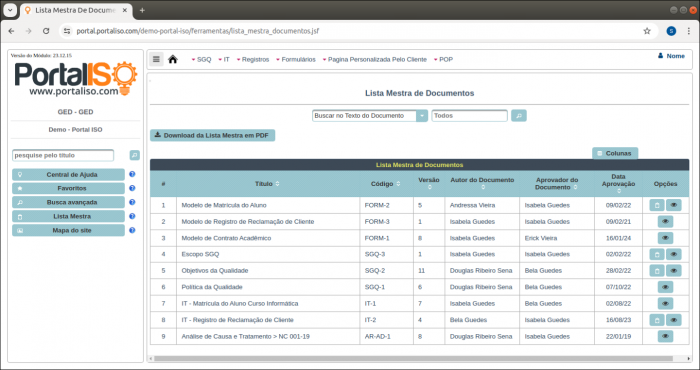View Escopo SGQ with eye icon

point(674,254)
